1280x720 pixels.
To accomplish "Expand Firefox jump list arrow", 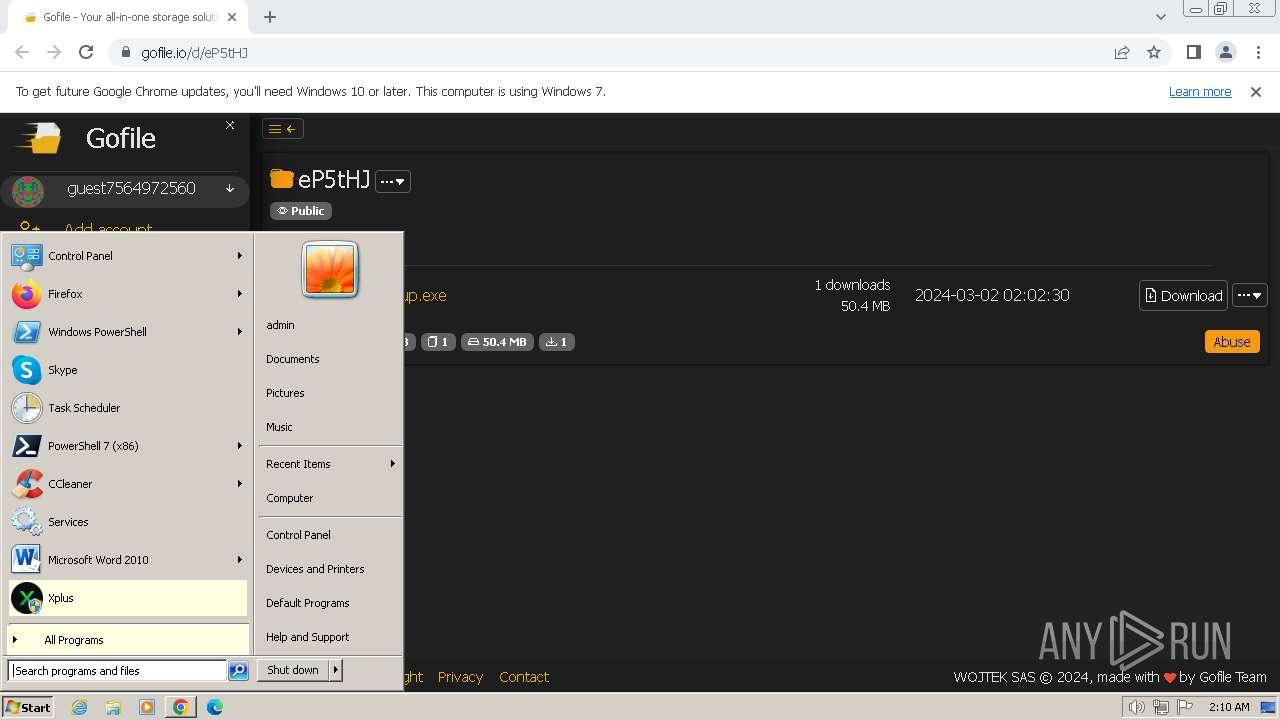I will 240,294.
